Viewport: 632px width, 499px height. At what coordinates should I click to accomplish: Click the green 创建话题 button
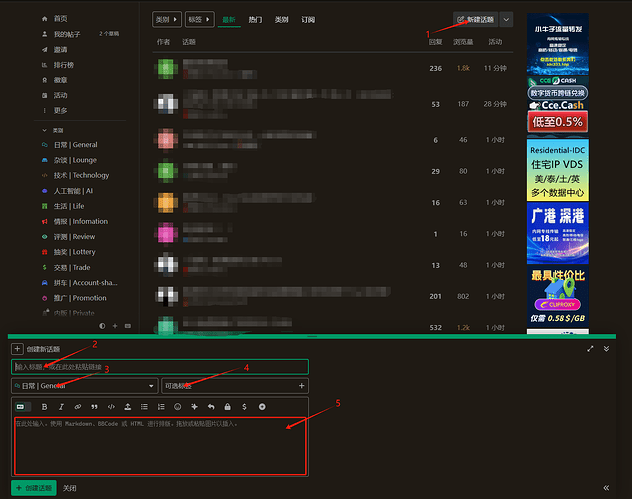(34, 488)
